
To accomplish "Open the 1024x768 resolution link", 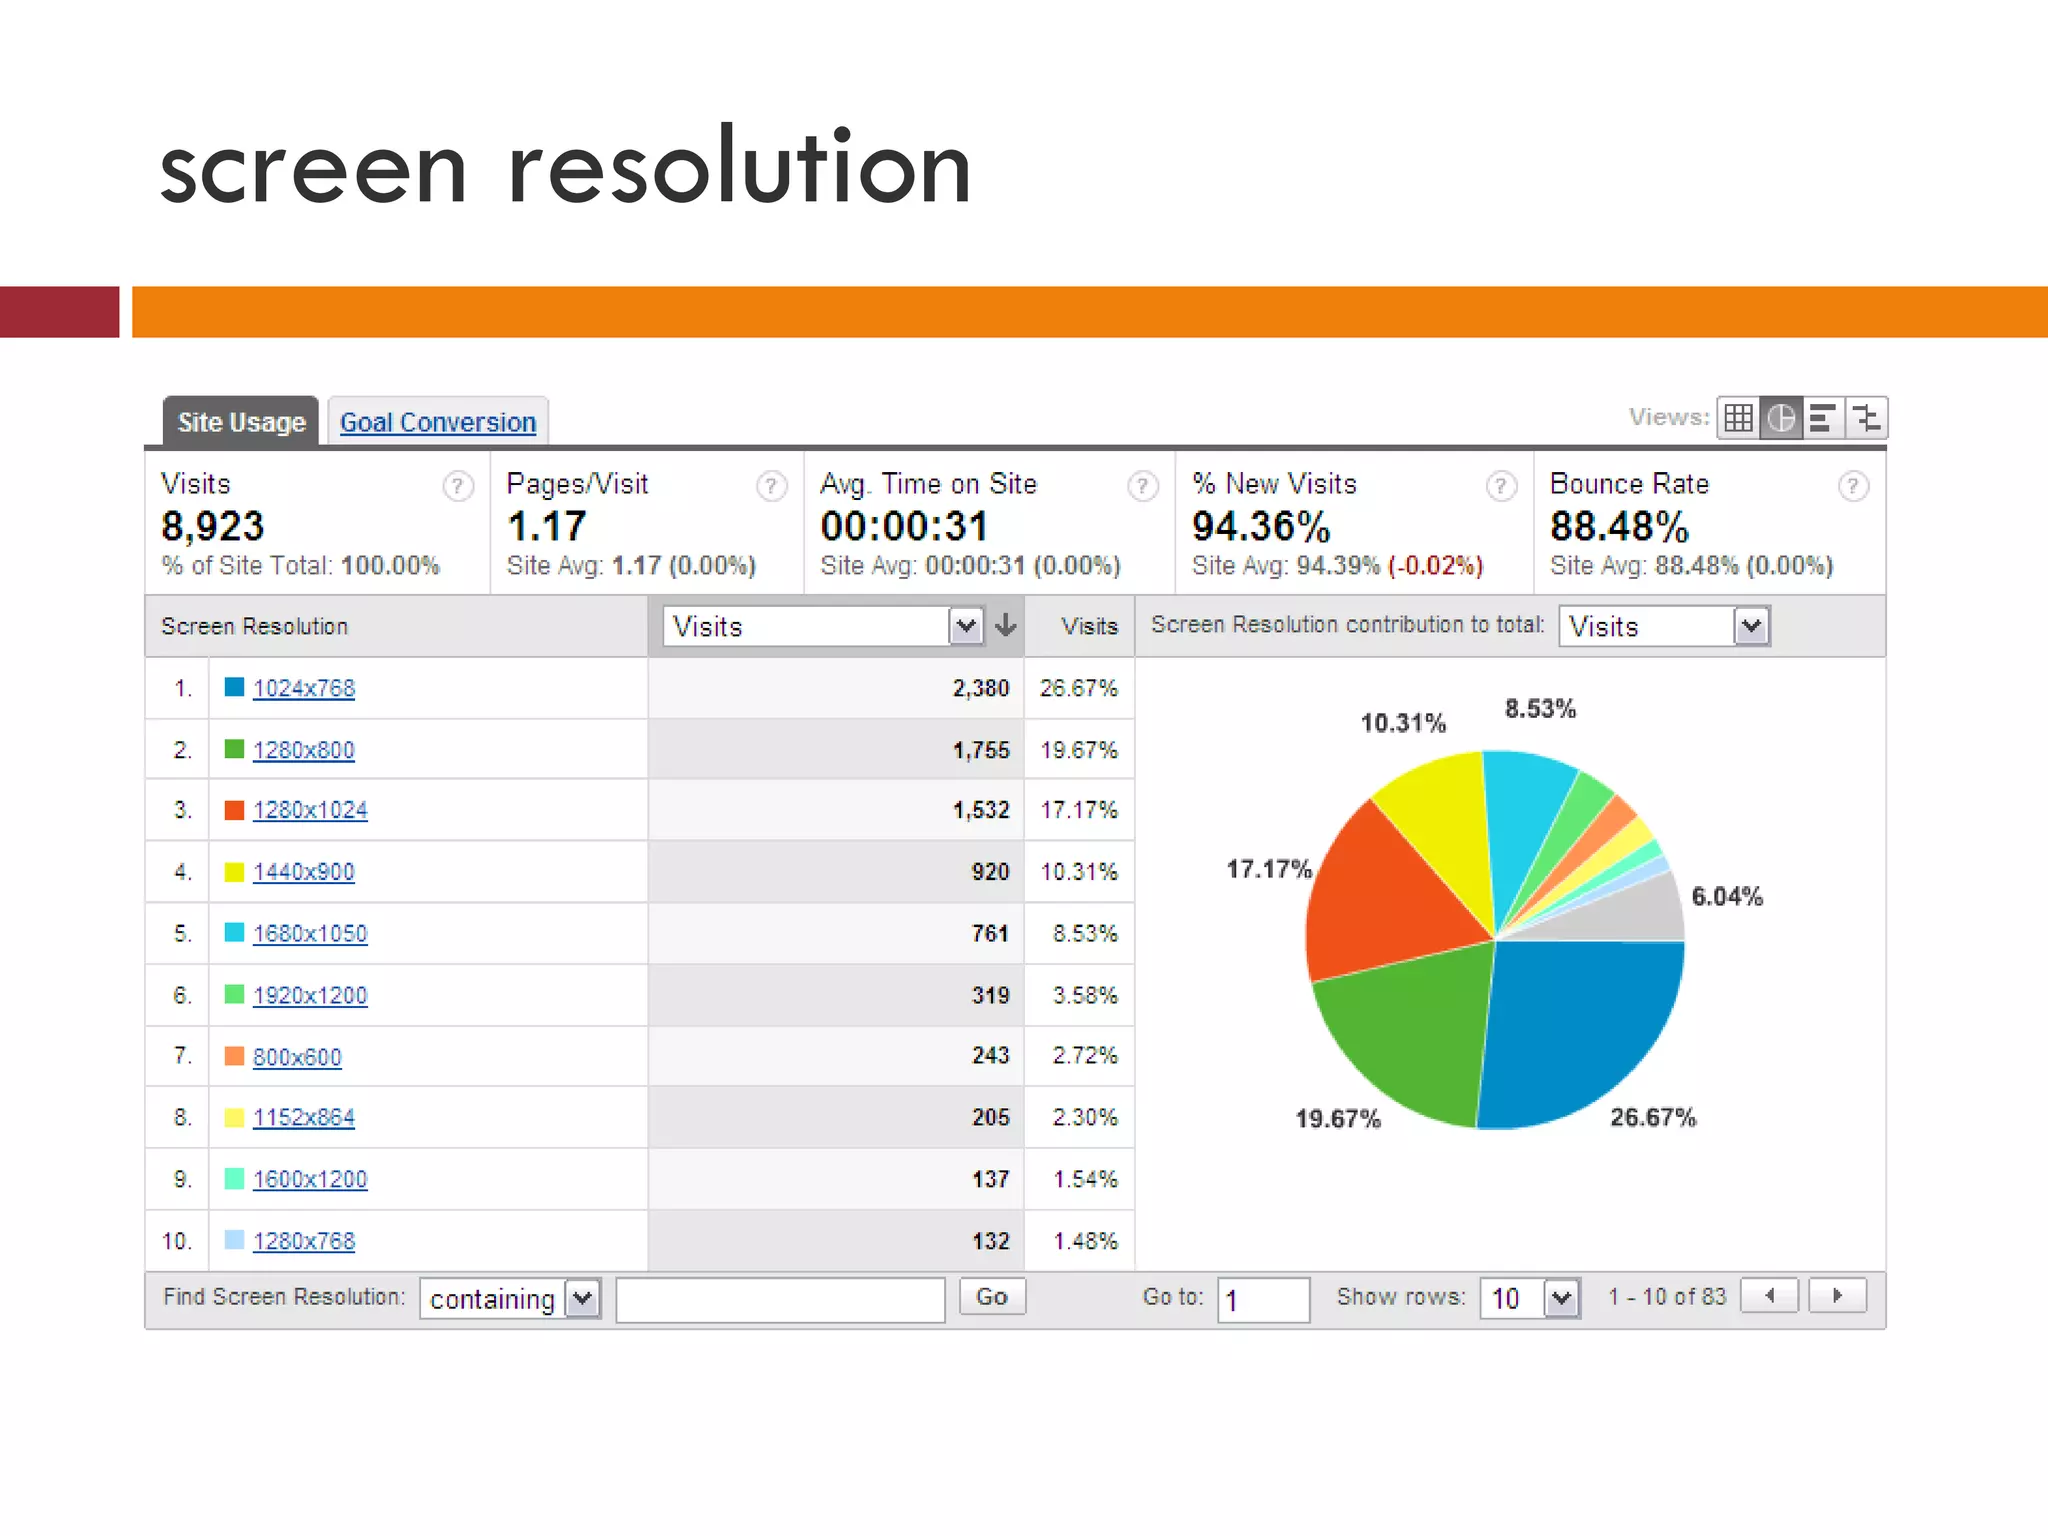I will coord(304,688).
